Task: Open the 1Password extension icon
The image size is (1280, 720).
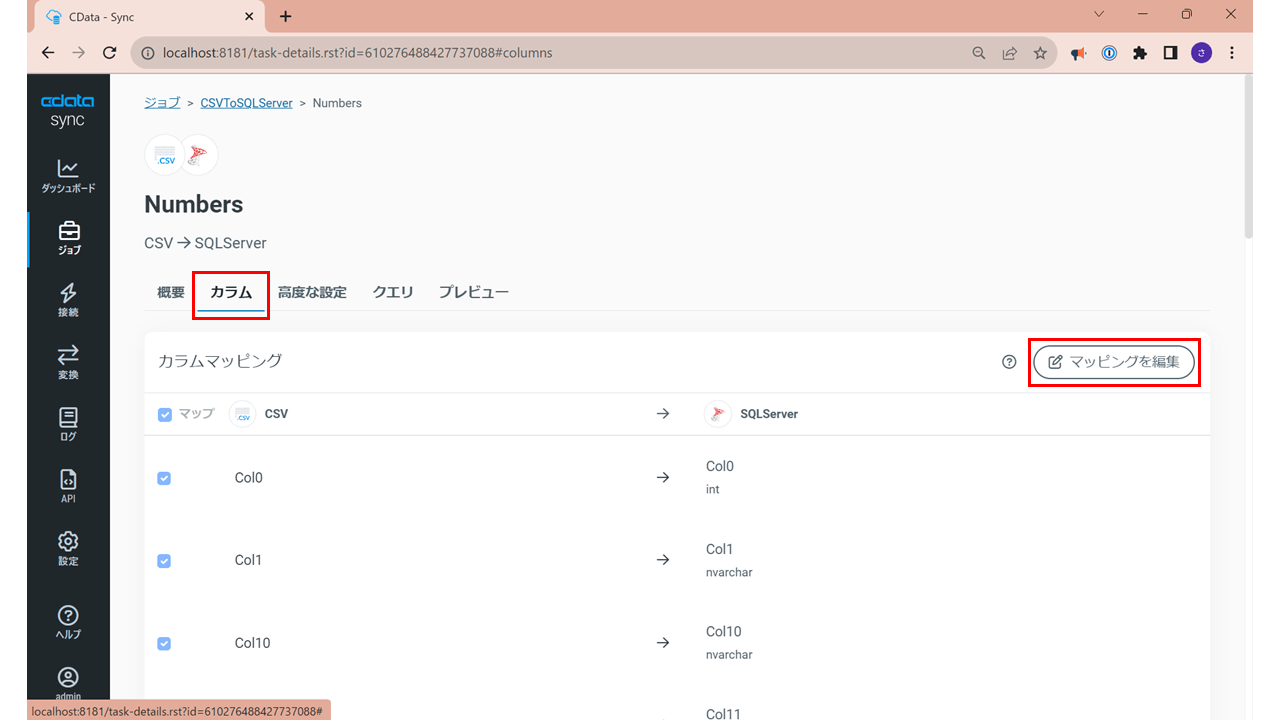Action: click(x=1109, y=53)
